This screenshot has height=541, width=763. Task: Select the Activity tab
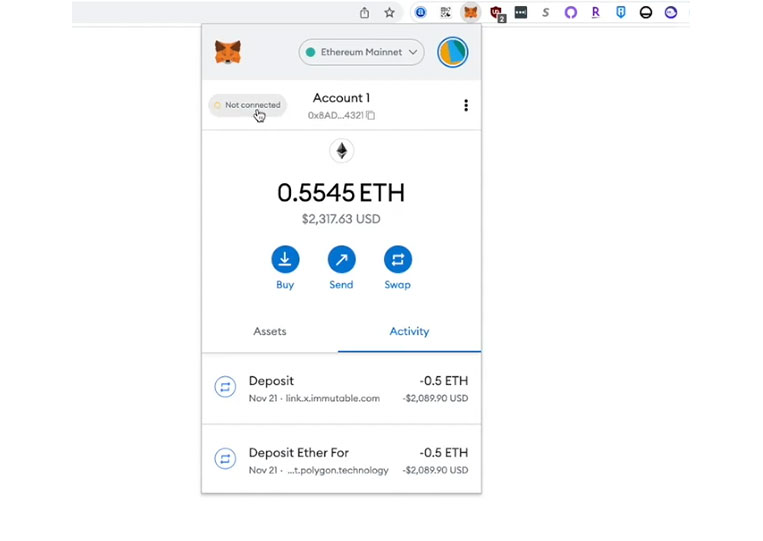click(x=409, y=331)
